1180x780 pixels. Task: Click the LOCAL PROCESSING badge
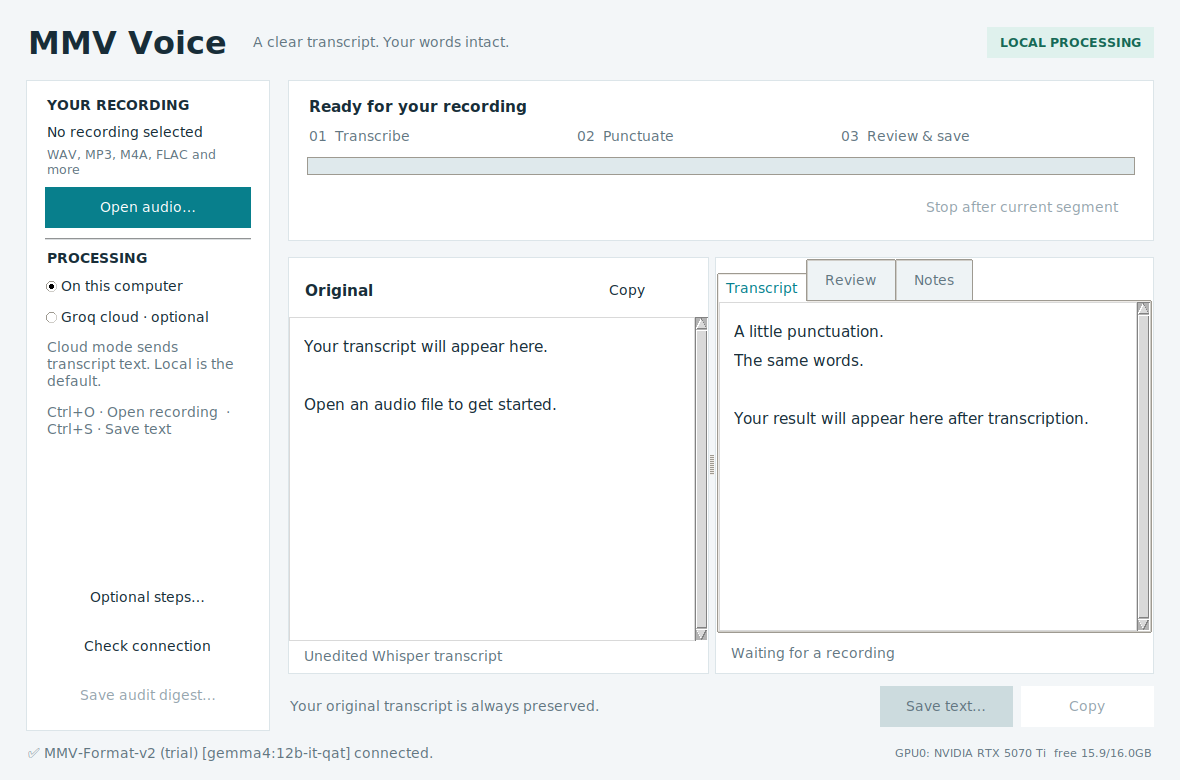(1070, 42)
